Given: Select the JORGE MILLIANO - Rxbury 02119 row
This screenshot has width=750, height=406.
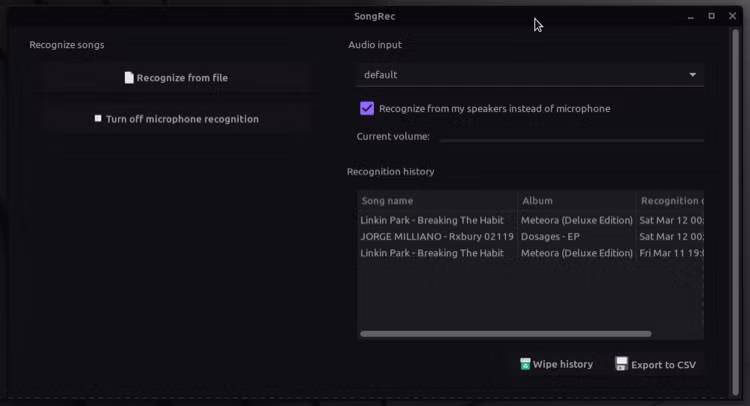Looking at the screenshot, I should pos(530,237).
